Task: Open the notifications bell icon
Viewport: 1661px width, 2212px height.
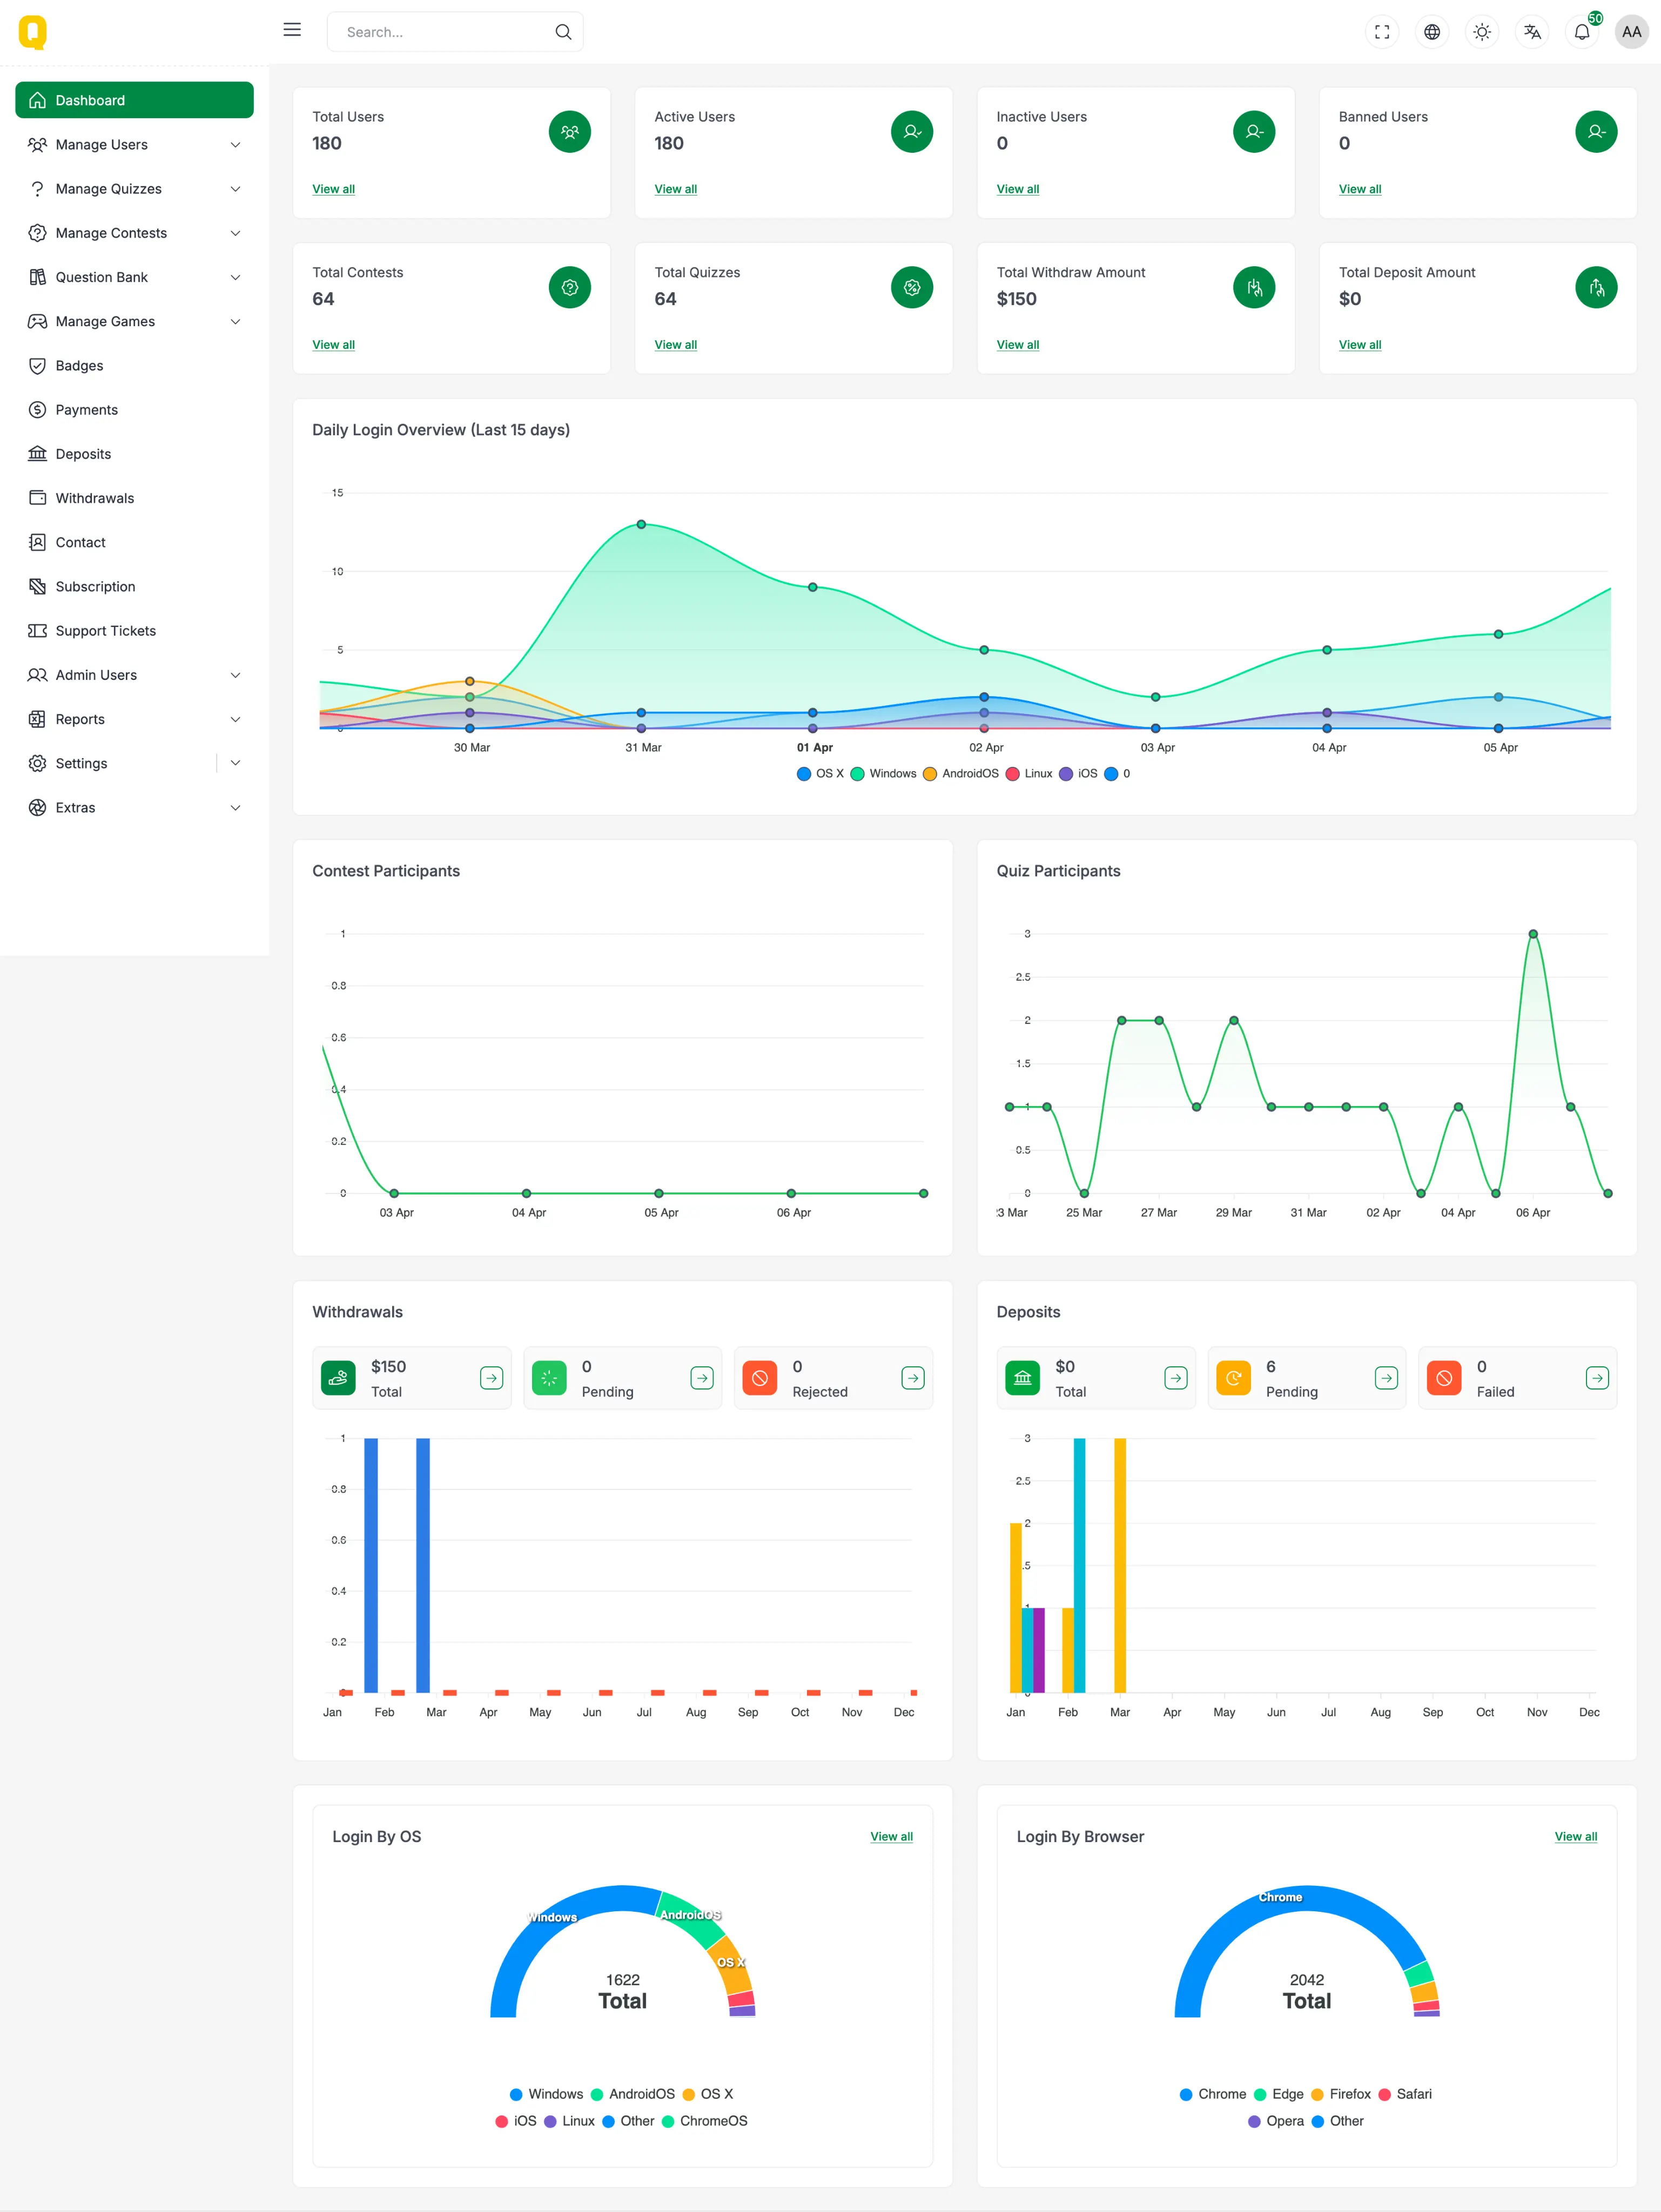Action: (1582, 32)
